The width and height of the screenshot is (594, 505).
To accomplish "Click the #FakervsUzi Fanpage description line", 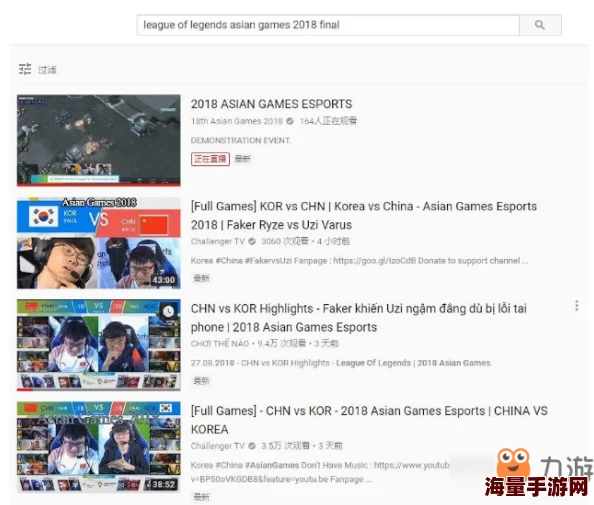I will pos(359,261).
